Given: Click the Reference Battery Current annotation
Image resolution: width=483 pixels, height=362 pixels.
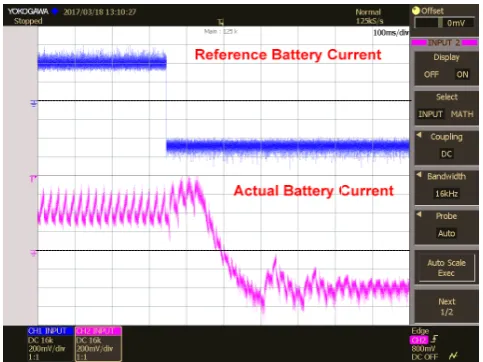Looking at the screenshot, I should [x=288, y=55].
